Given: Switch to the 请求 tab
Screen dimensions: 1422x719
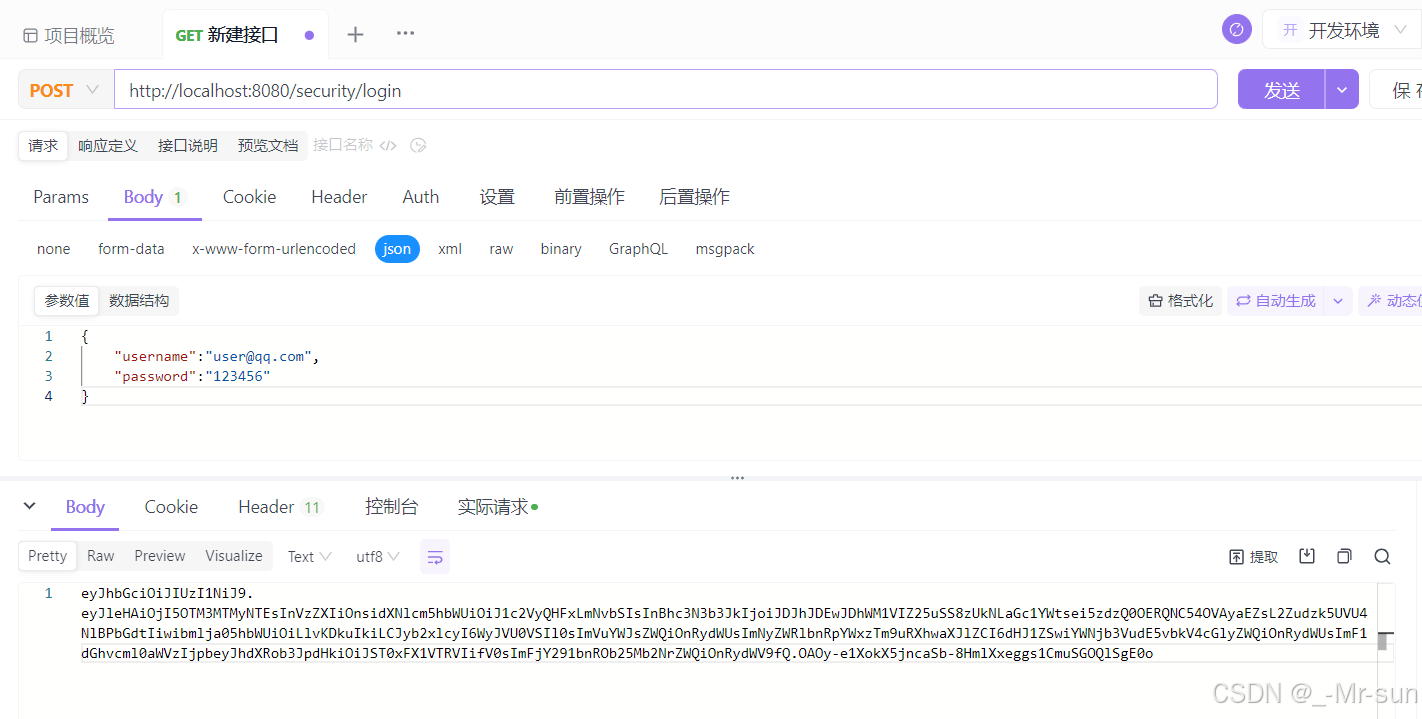Looking at the screenshot, I should (x=43, y=145).
